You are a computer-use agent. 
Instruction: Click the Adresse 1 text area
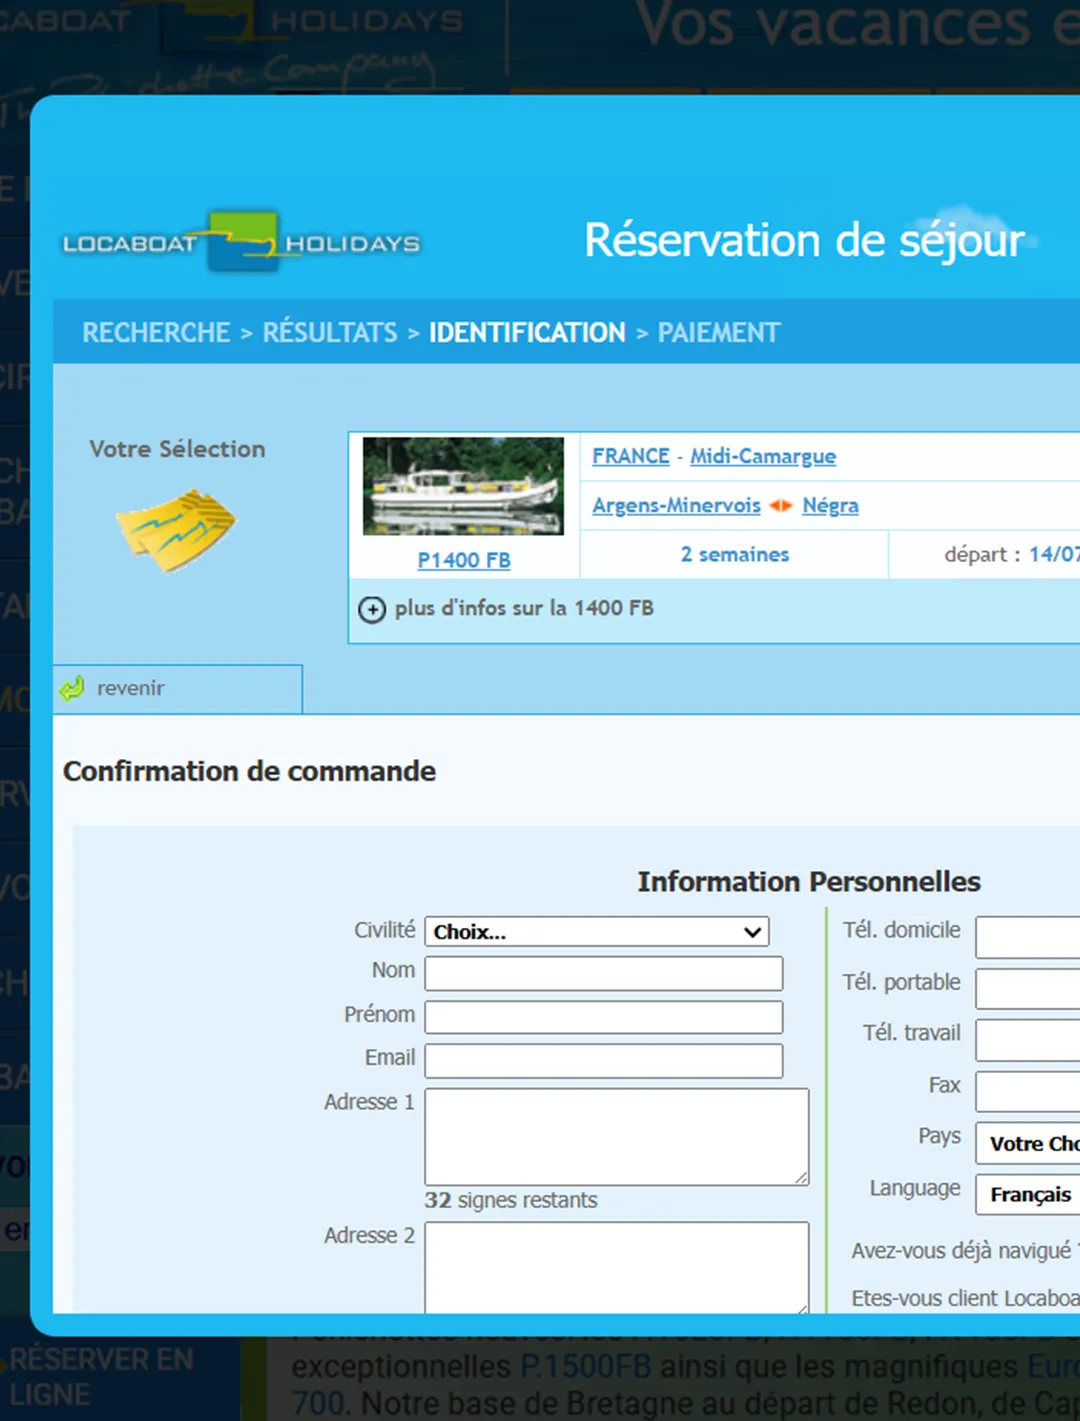pyautogui.click(x=617, y=1137)
